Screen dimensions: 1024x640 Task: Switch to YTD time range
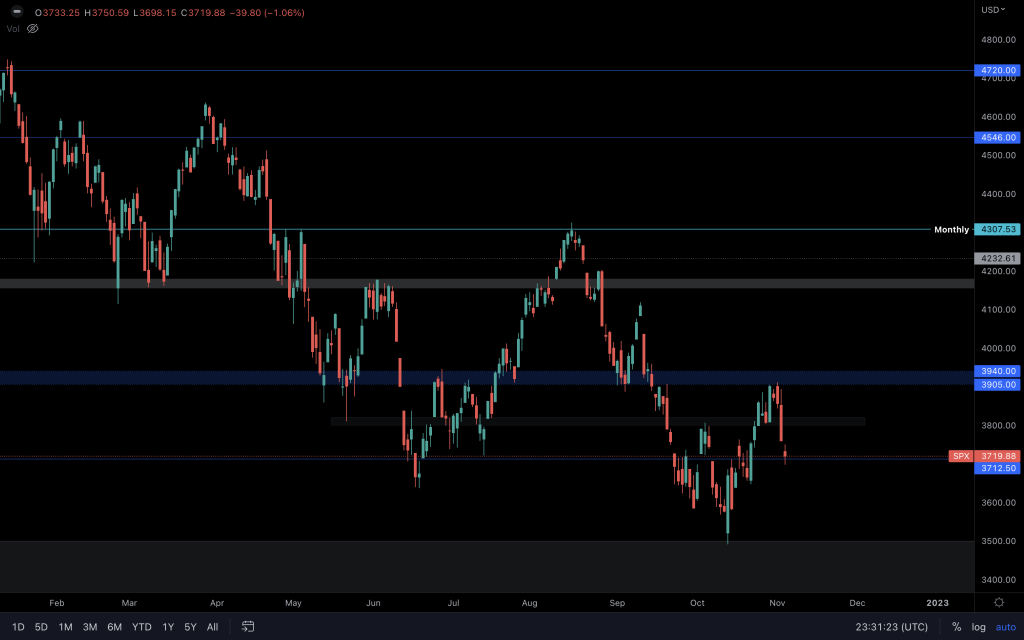pyautogui.click(x=142, y=627)
